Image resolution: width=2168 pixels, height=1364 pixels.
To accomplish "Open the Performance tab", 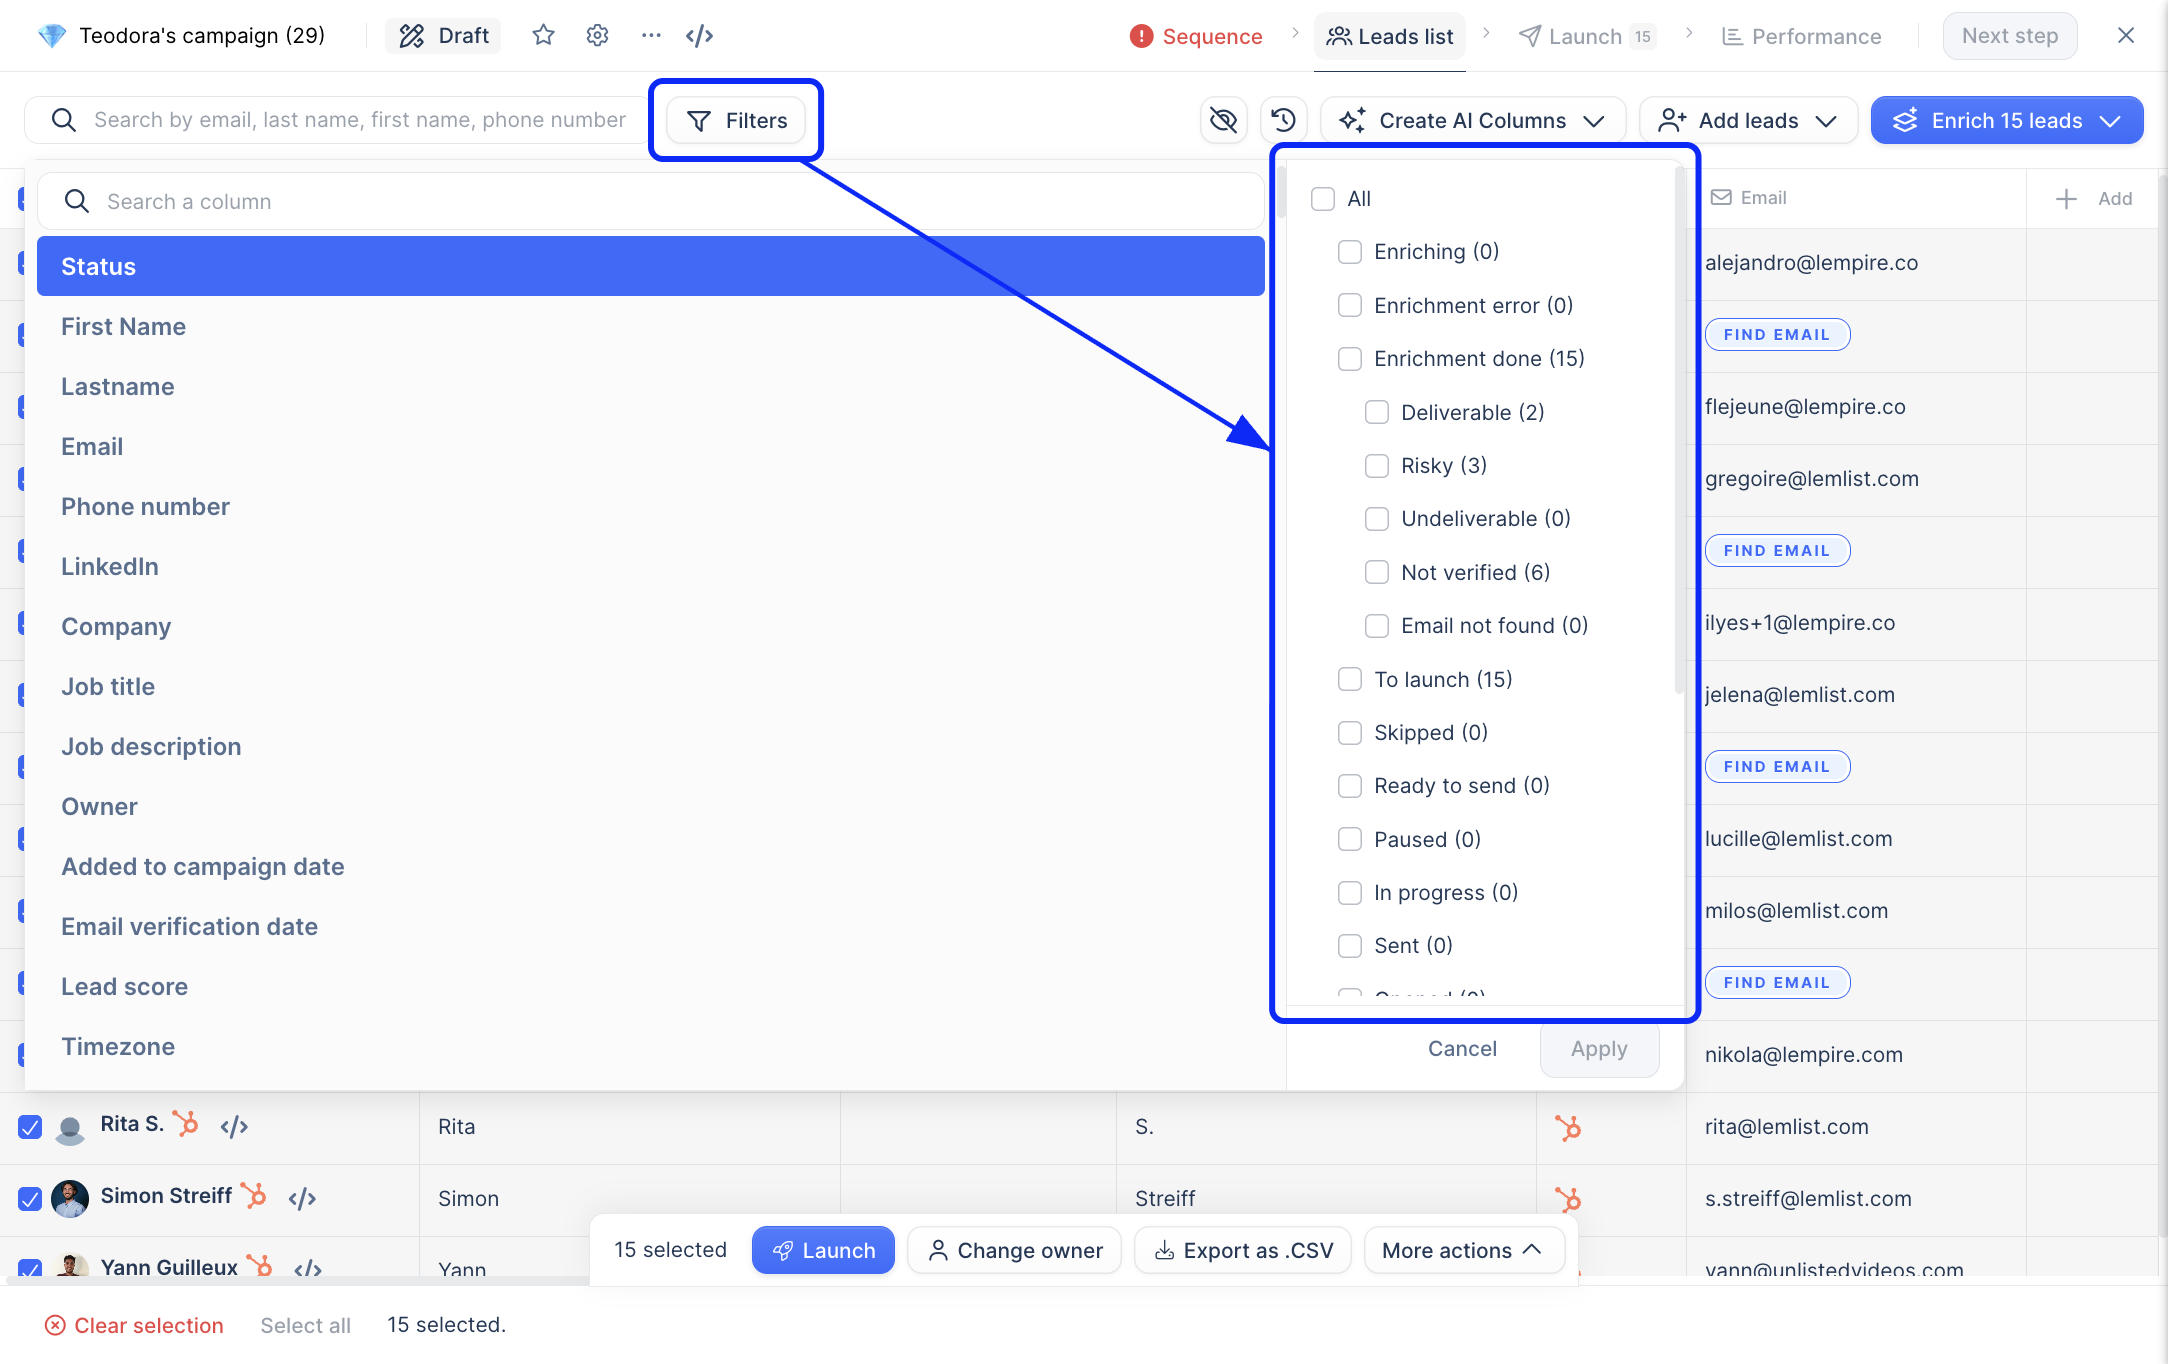I will pos(1801,36).
